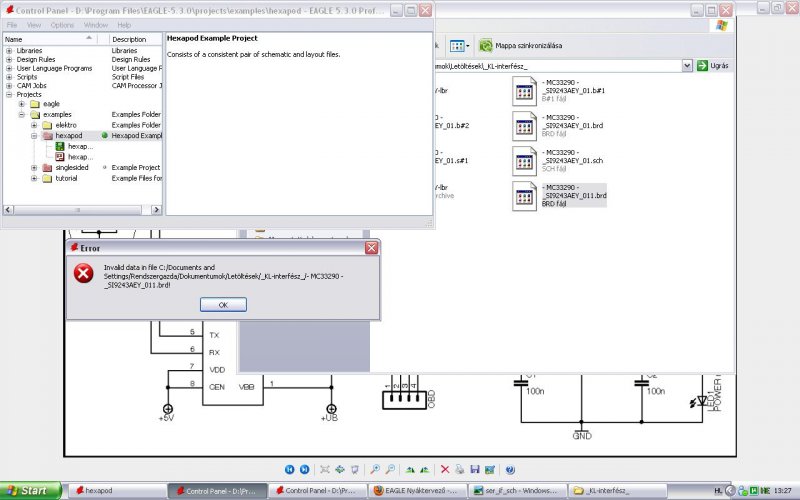Expand the singlesided project node
The image size is (800, 500).
pos(34,167)
